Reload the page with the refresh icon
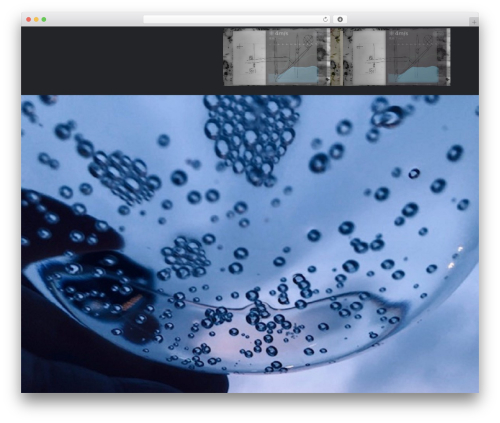This screenshot has height=423, width=500. pyautogui.click(x=325, y=19)
